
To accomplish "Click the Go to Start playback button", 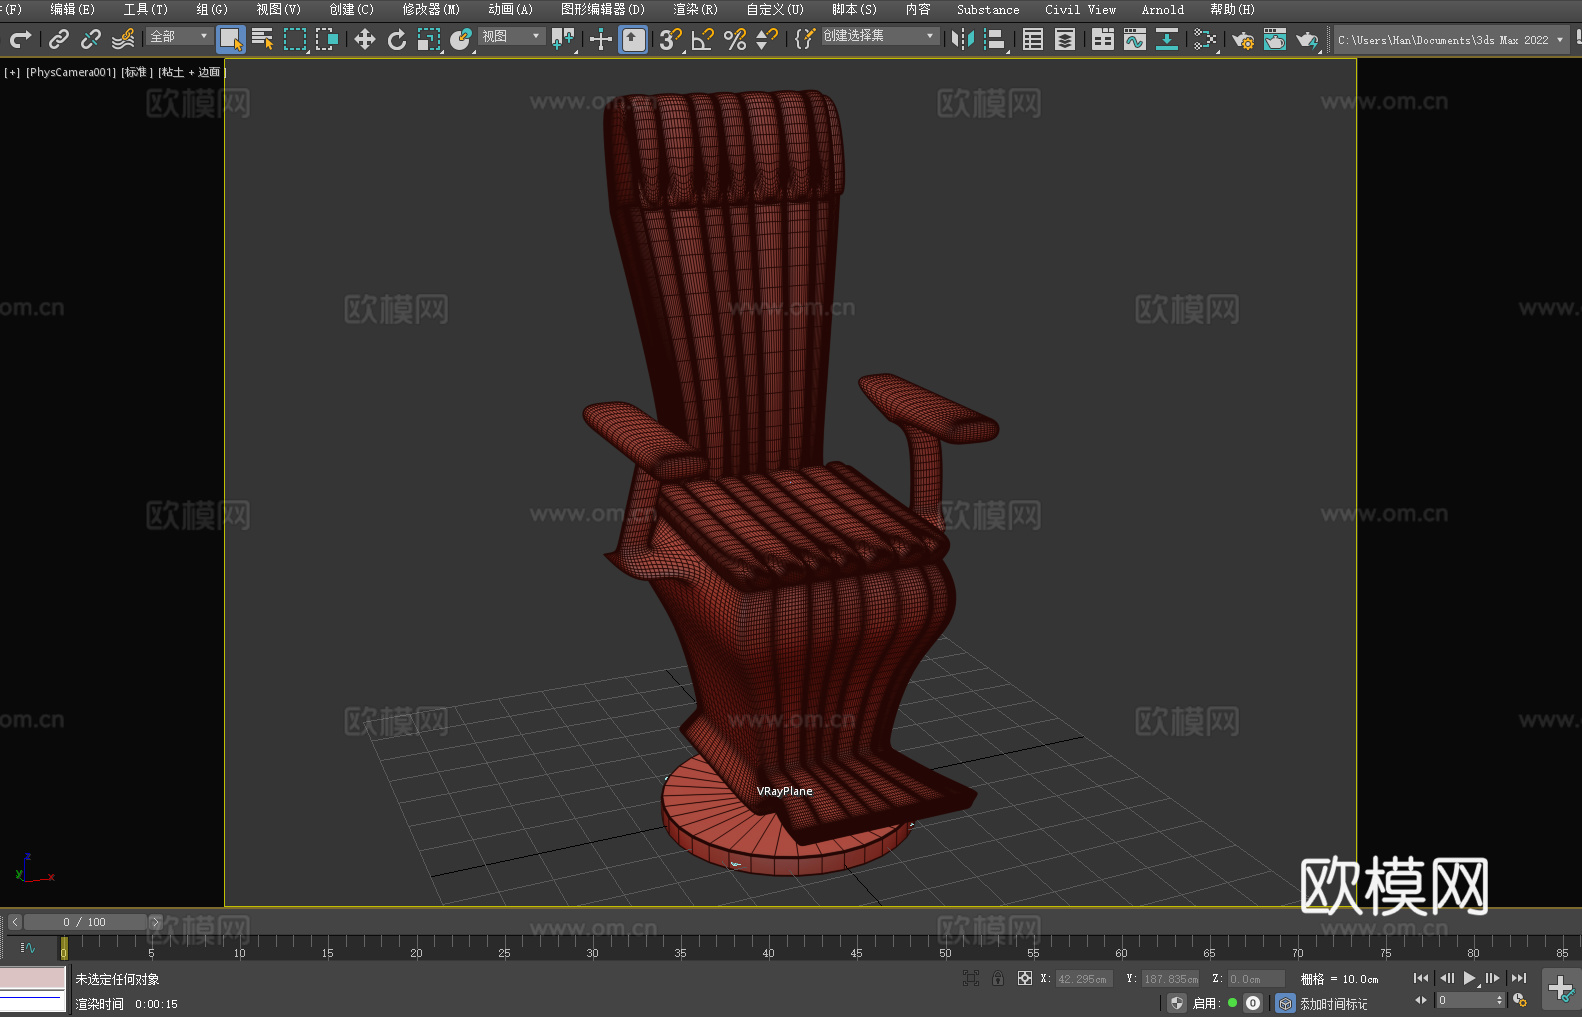I will [1421, 978].
